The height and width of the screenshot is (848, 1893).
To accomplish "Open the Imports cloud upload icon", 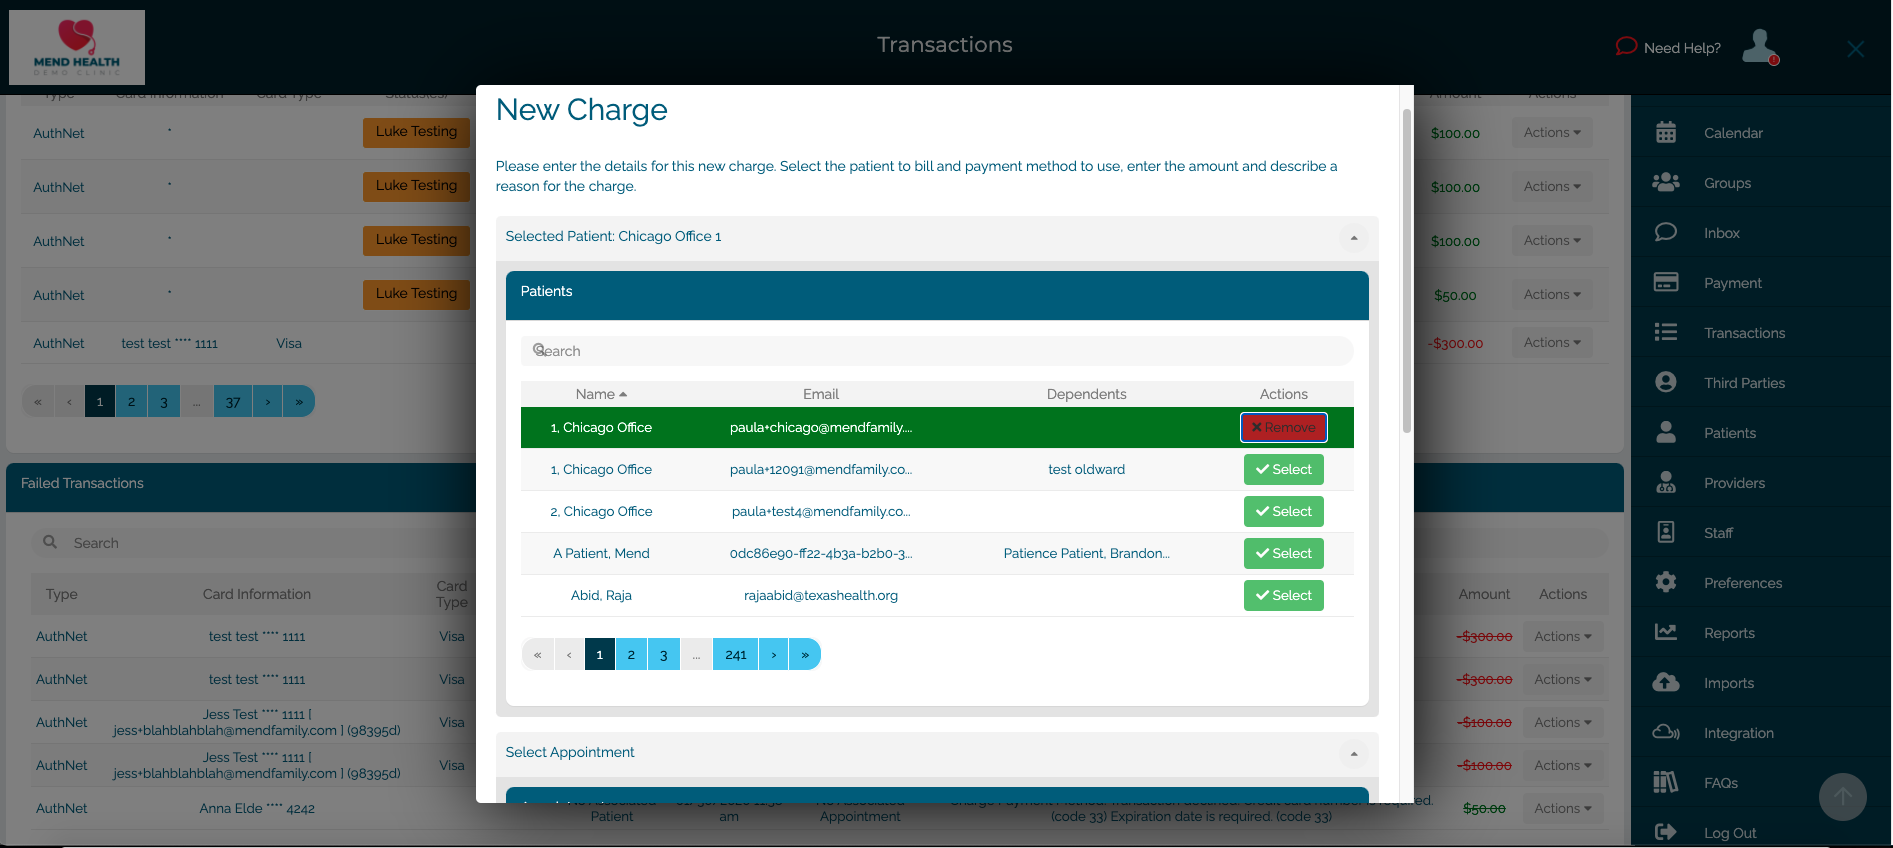I will tap(1665, 683).
